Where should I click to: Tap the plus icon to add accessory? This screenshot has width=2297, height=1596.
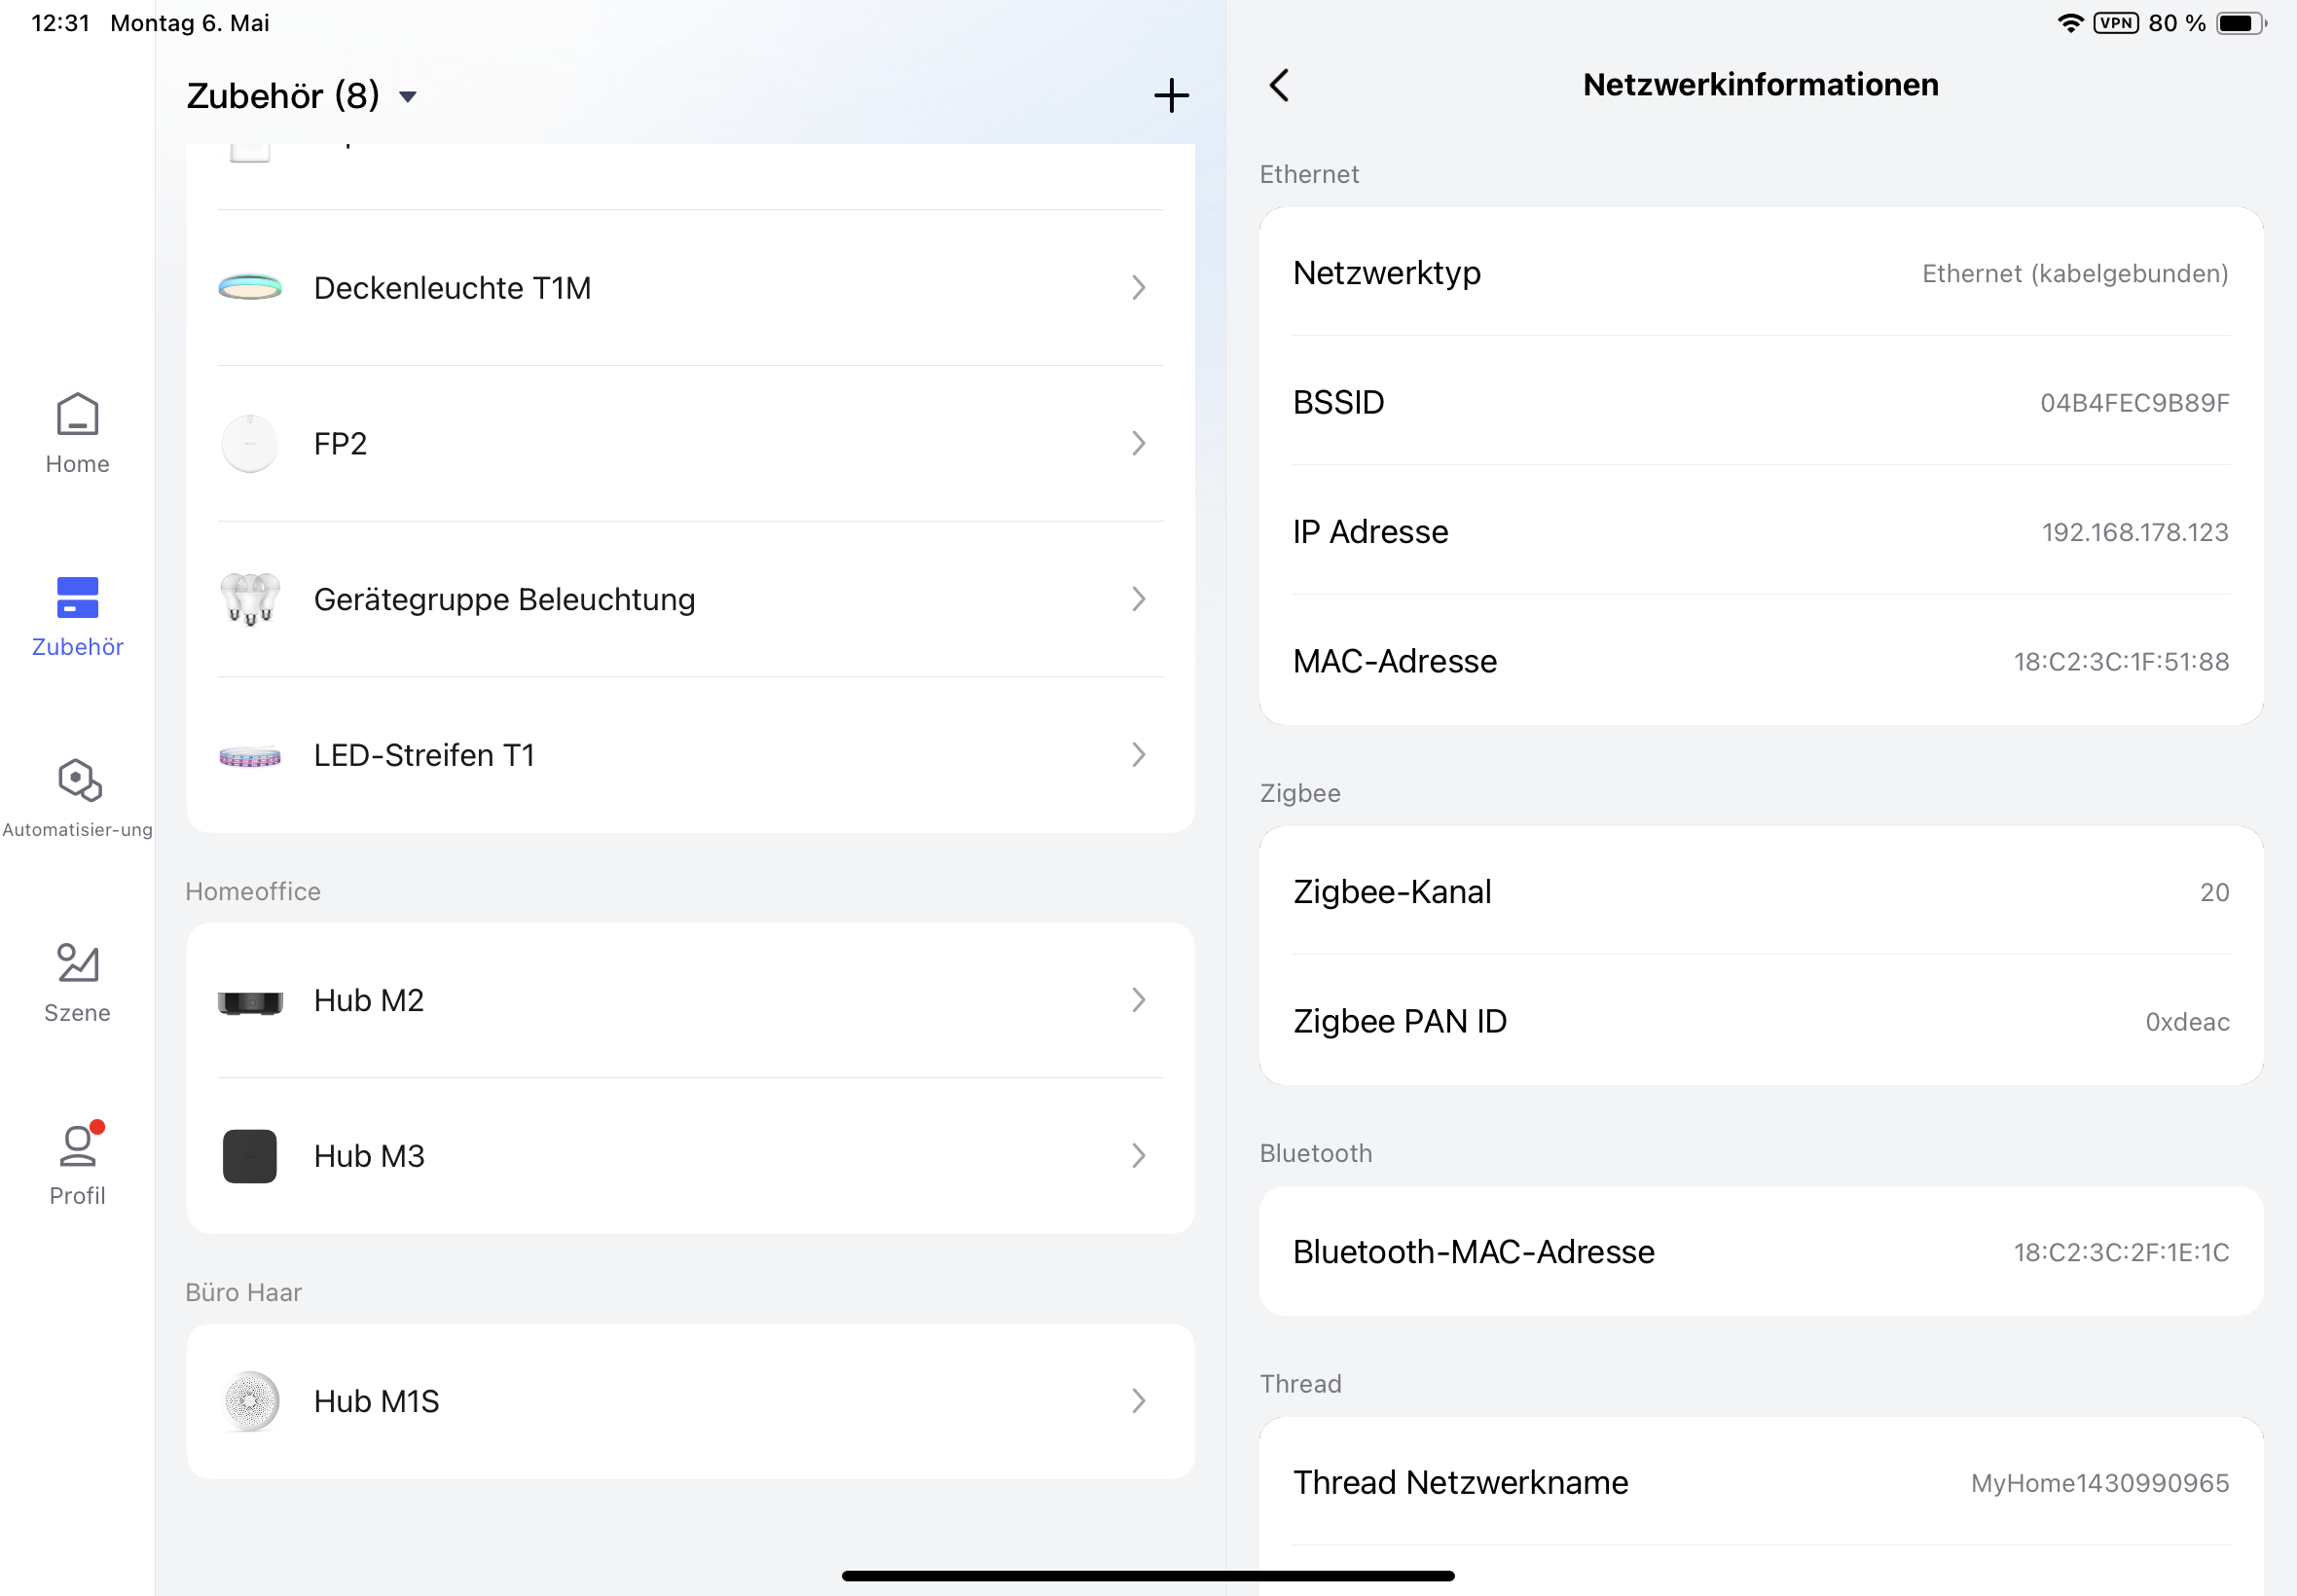point(1171,96)
